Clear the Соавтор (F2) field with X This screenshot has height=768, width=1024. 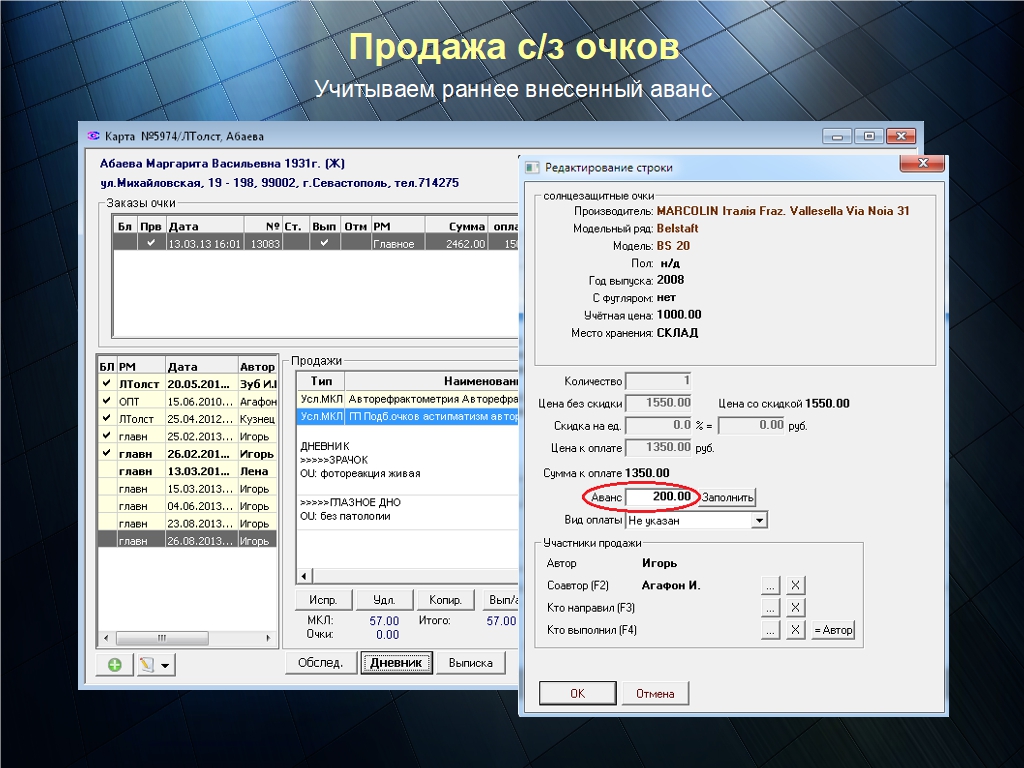pyautogui.click(x=794, y=585)
